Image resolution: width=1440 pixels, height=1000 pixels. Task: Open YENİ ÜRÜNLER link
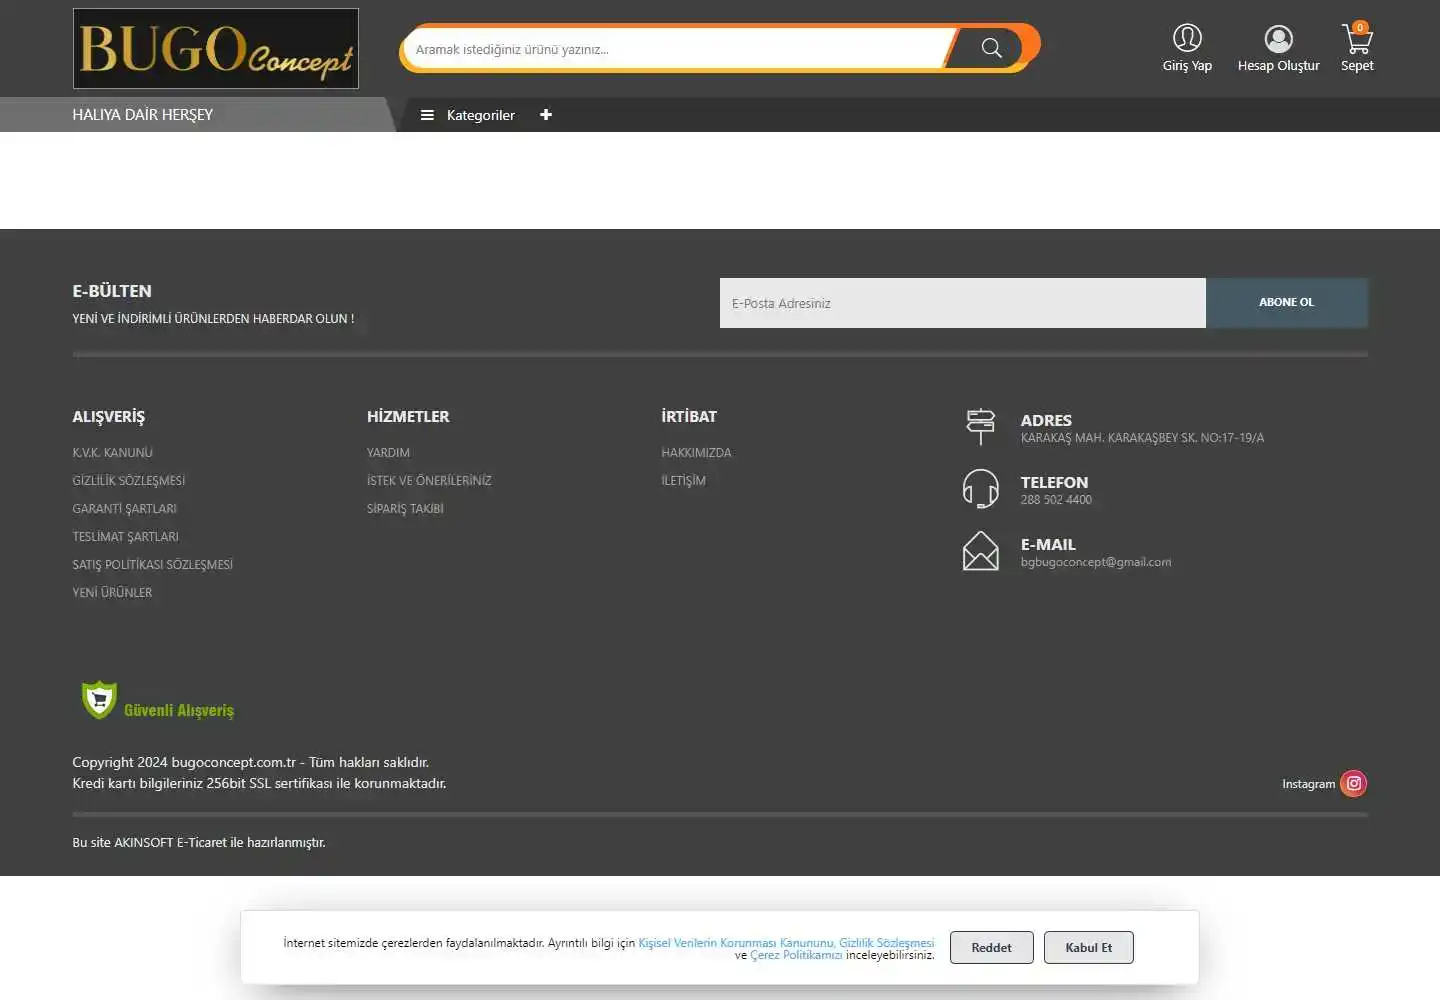[112, 593]
